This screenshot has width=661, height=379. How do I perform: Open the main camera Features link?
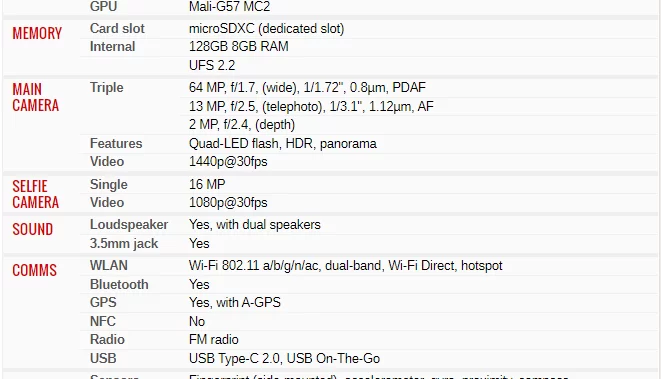[x=116, y=143]
